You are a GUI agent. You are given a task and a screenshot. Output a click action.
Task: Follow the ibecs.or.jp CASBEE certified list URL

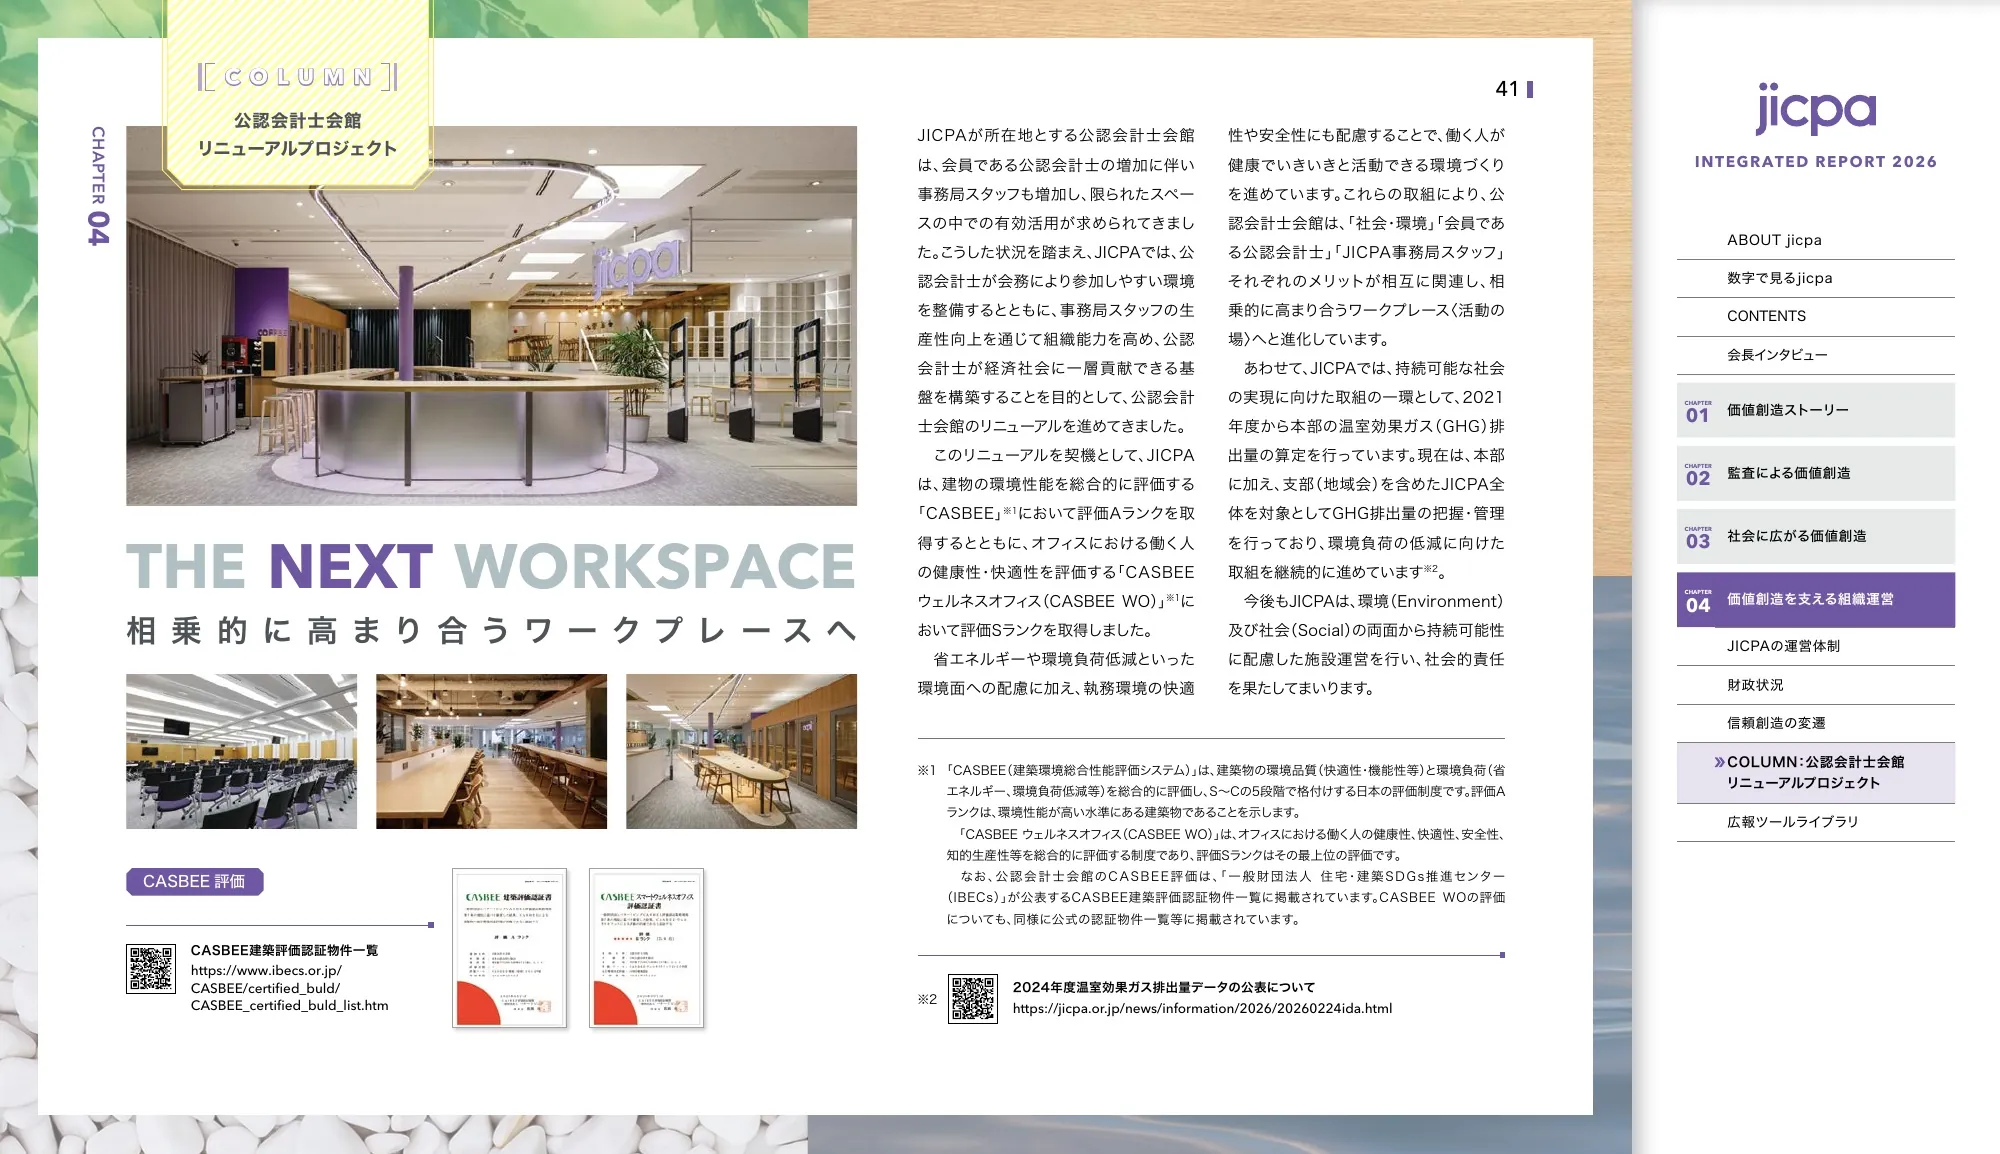pyautogui.click(x=289, y=988)
